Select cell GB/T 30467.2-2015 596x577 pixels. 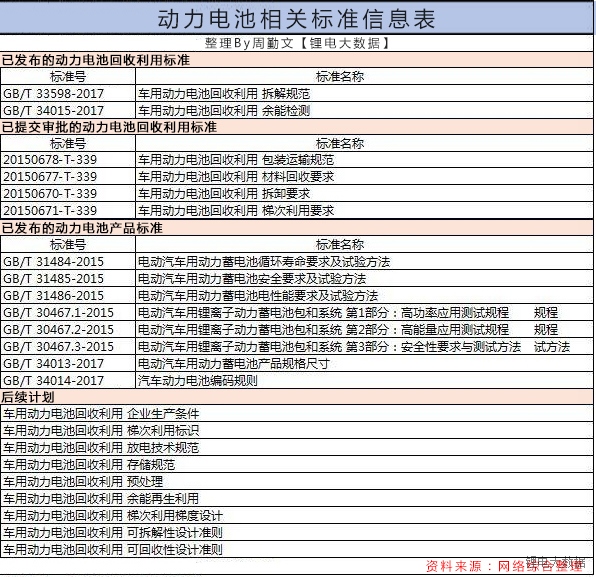pyautogui.click(x=68, y=329)
